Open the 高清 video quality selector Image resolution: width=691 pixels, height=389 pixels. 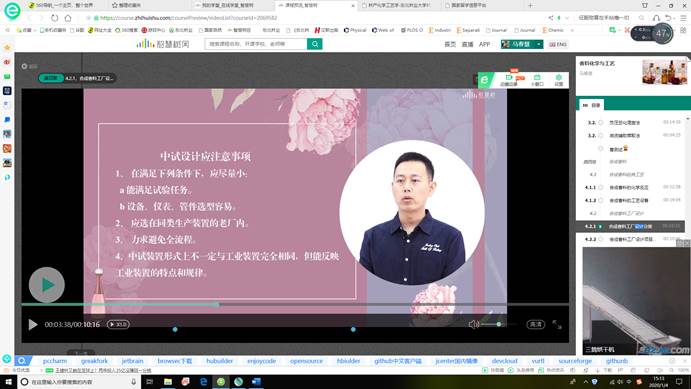click(x=535, y=324)
